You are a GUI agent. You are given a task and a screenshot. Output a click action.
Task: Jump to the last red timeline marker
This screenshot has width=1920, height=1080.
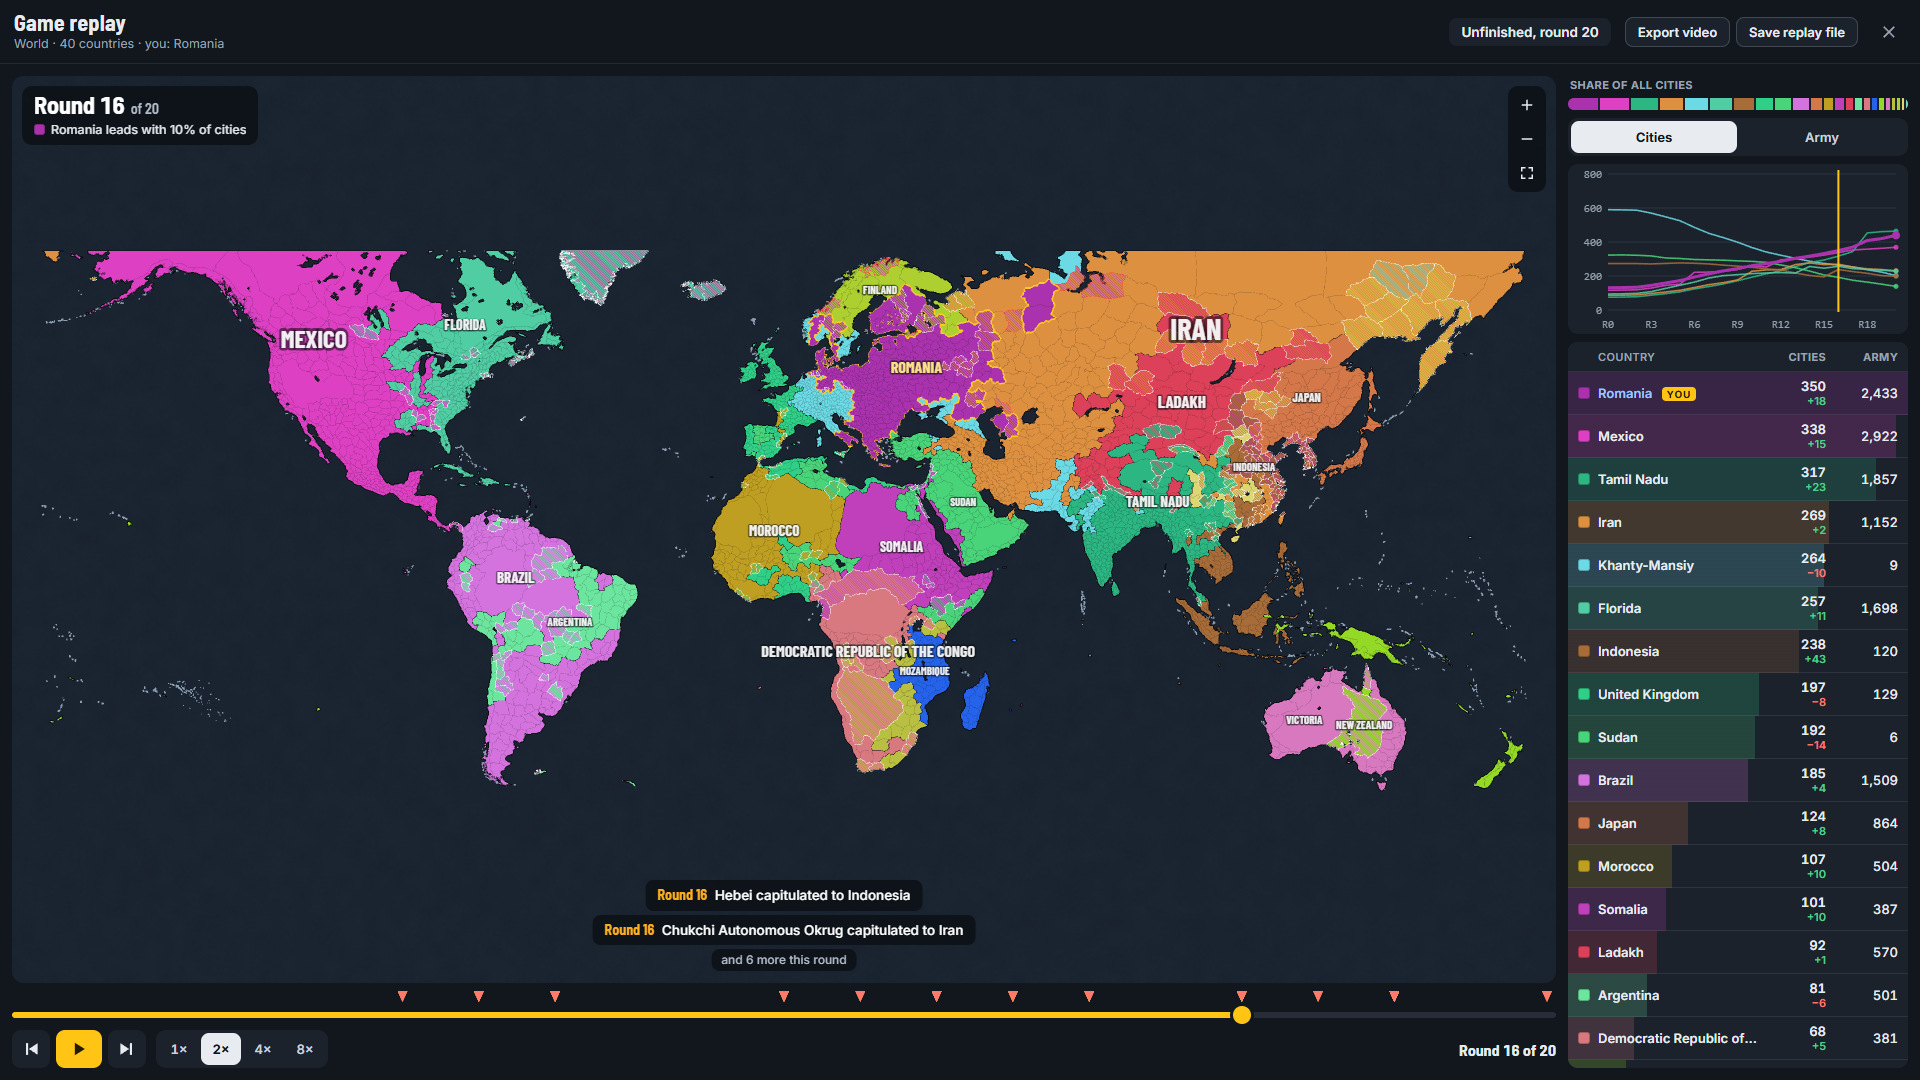(x=1547, y=996)
